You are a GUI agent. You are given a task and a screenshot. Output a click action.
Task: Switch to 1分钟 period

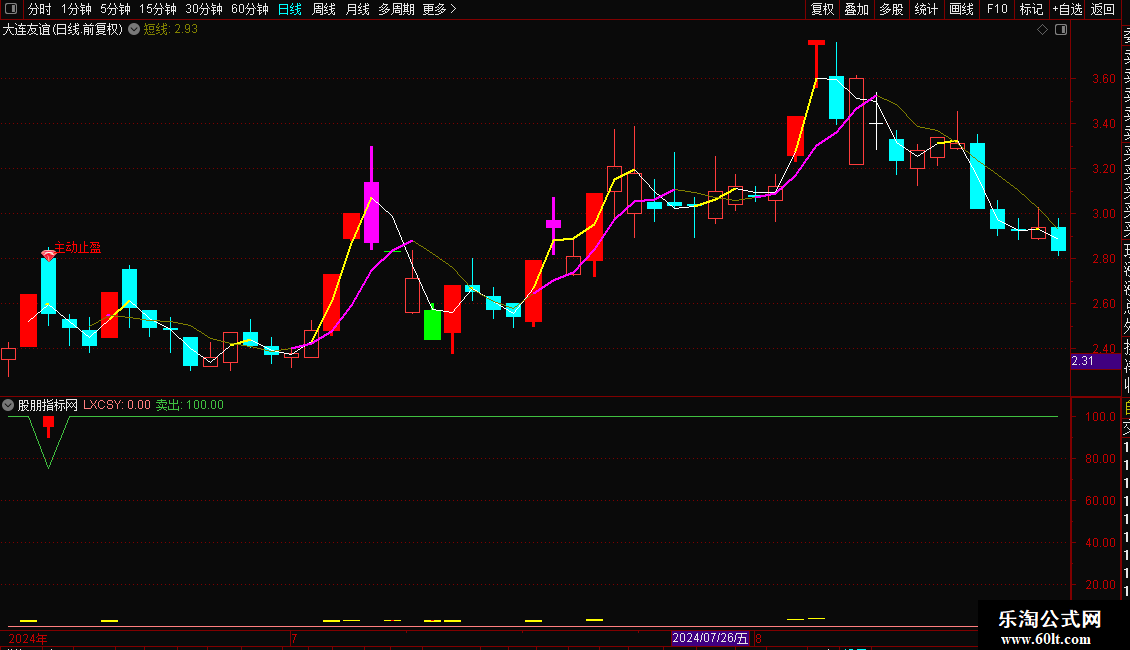[x=76, y=9]
